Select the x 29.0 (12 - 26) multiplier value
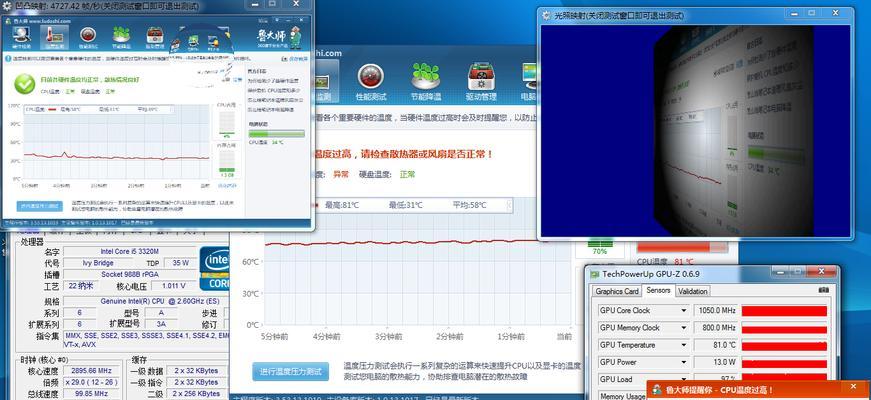This screenshot has height=400, width=871. 94,382
